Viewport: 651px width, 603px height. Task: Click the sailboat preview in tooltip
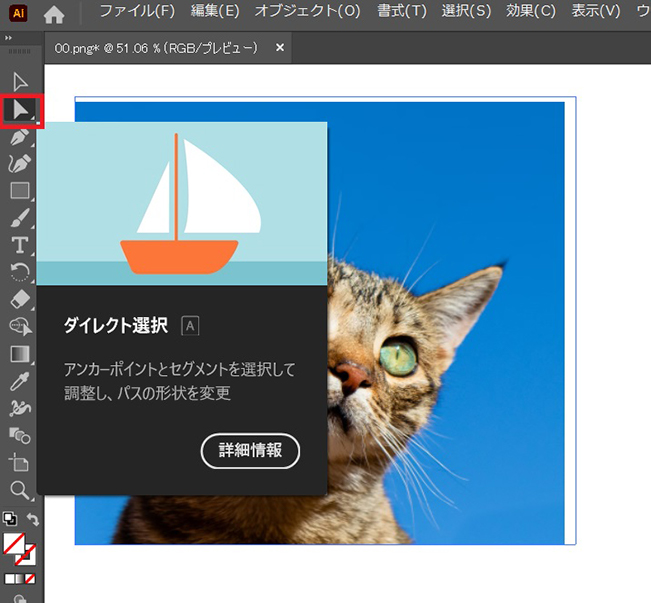click(182, 203)
